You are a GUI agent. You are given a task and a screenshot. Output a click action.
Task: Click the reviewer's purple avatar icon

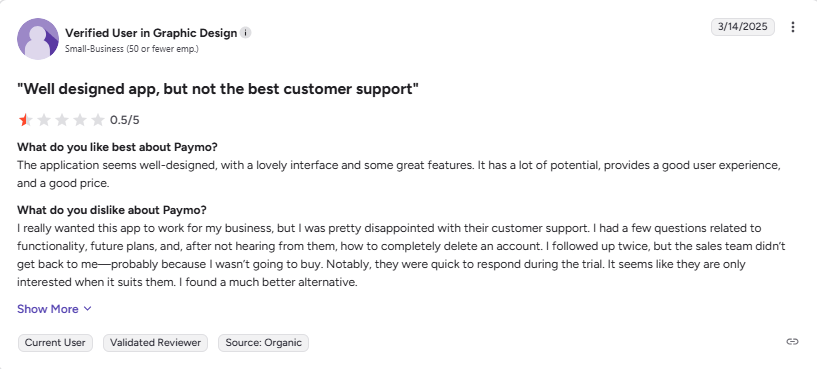pyautogui.click(x=38, y=39)
